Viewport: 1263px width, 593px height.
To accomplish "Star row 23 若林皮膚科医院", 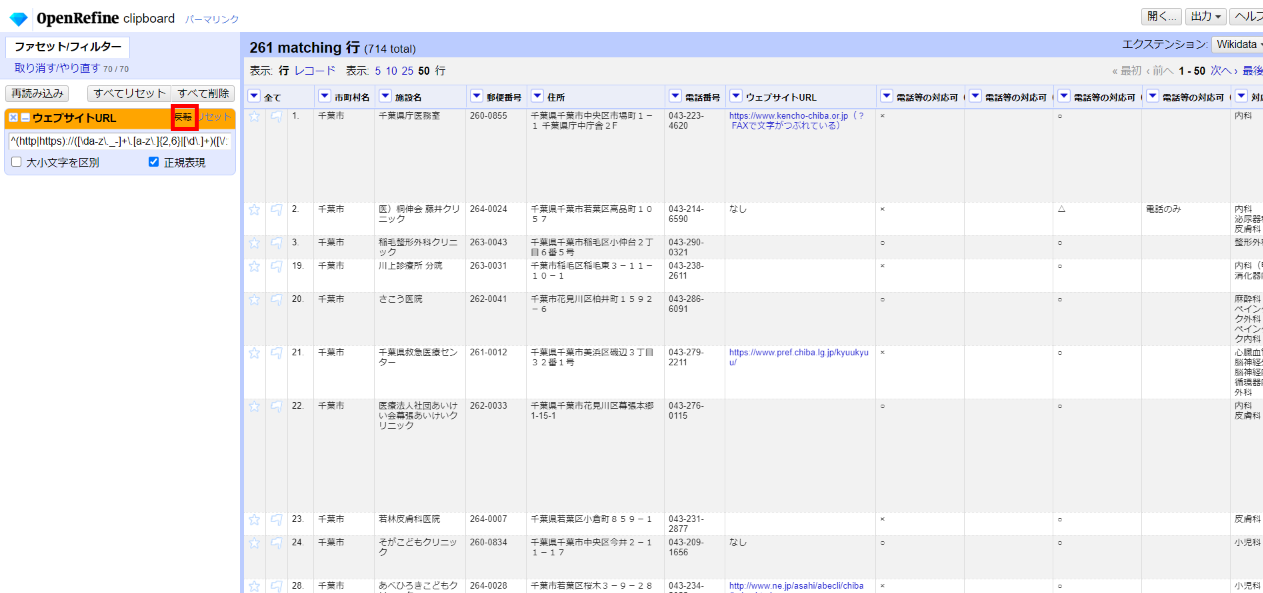I will click(x=254, y=520).
